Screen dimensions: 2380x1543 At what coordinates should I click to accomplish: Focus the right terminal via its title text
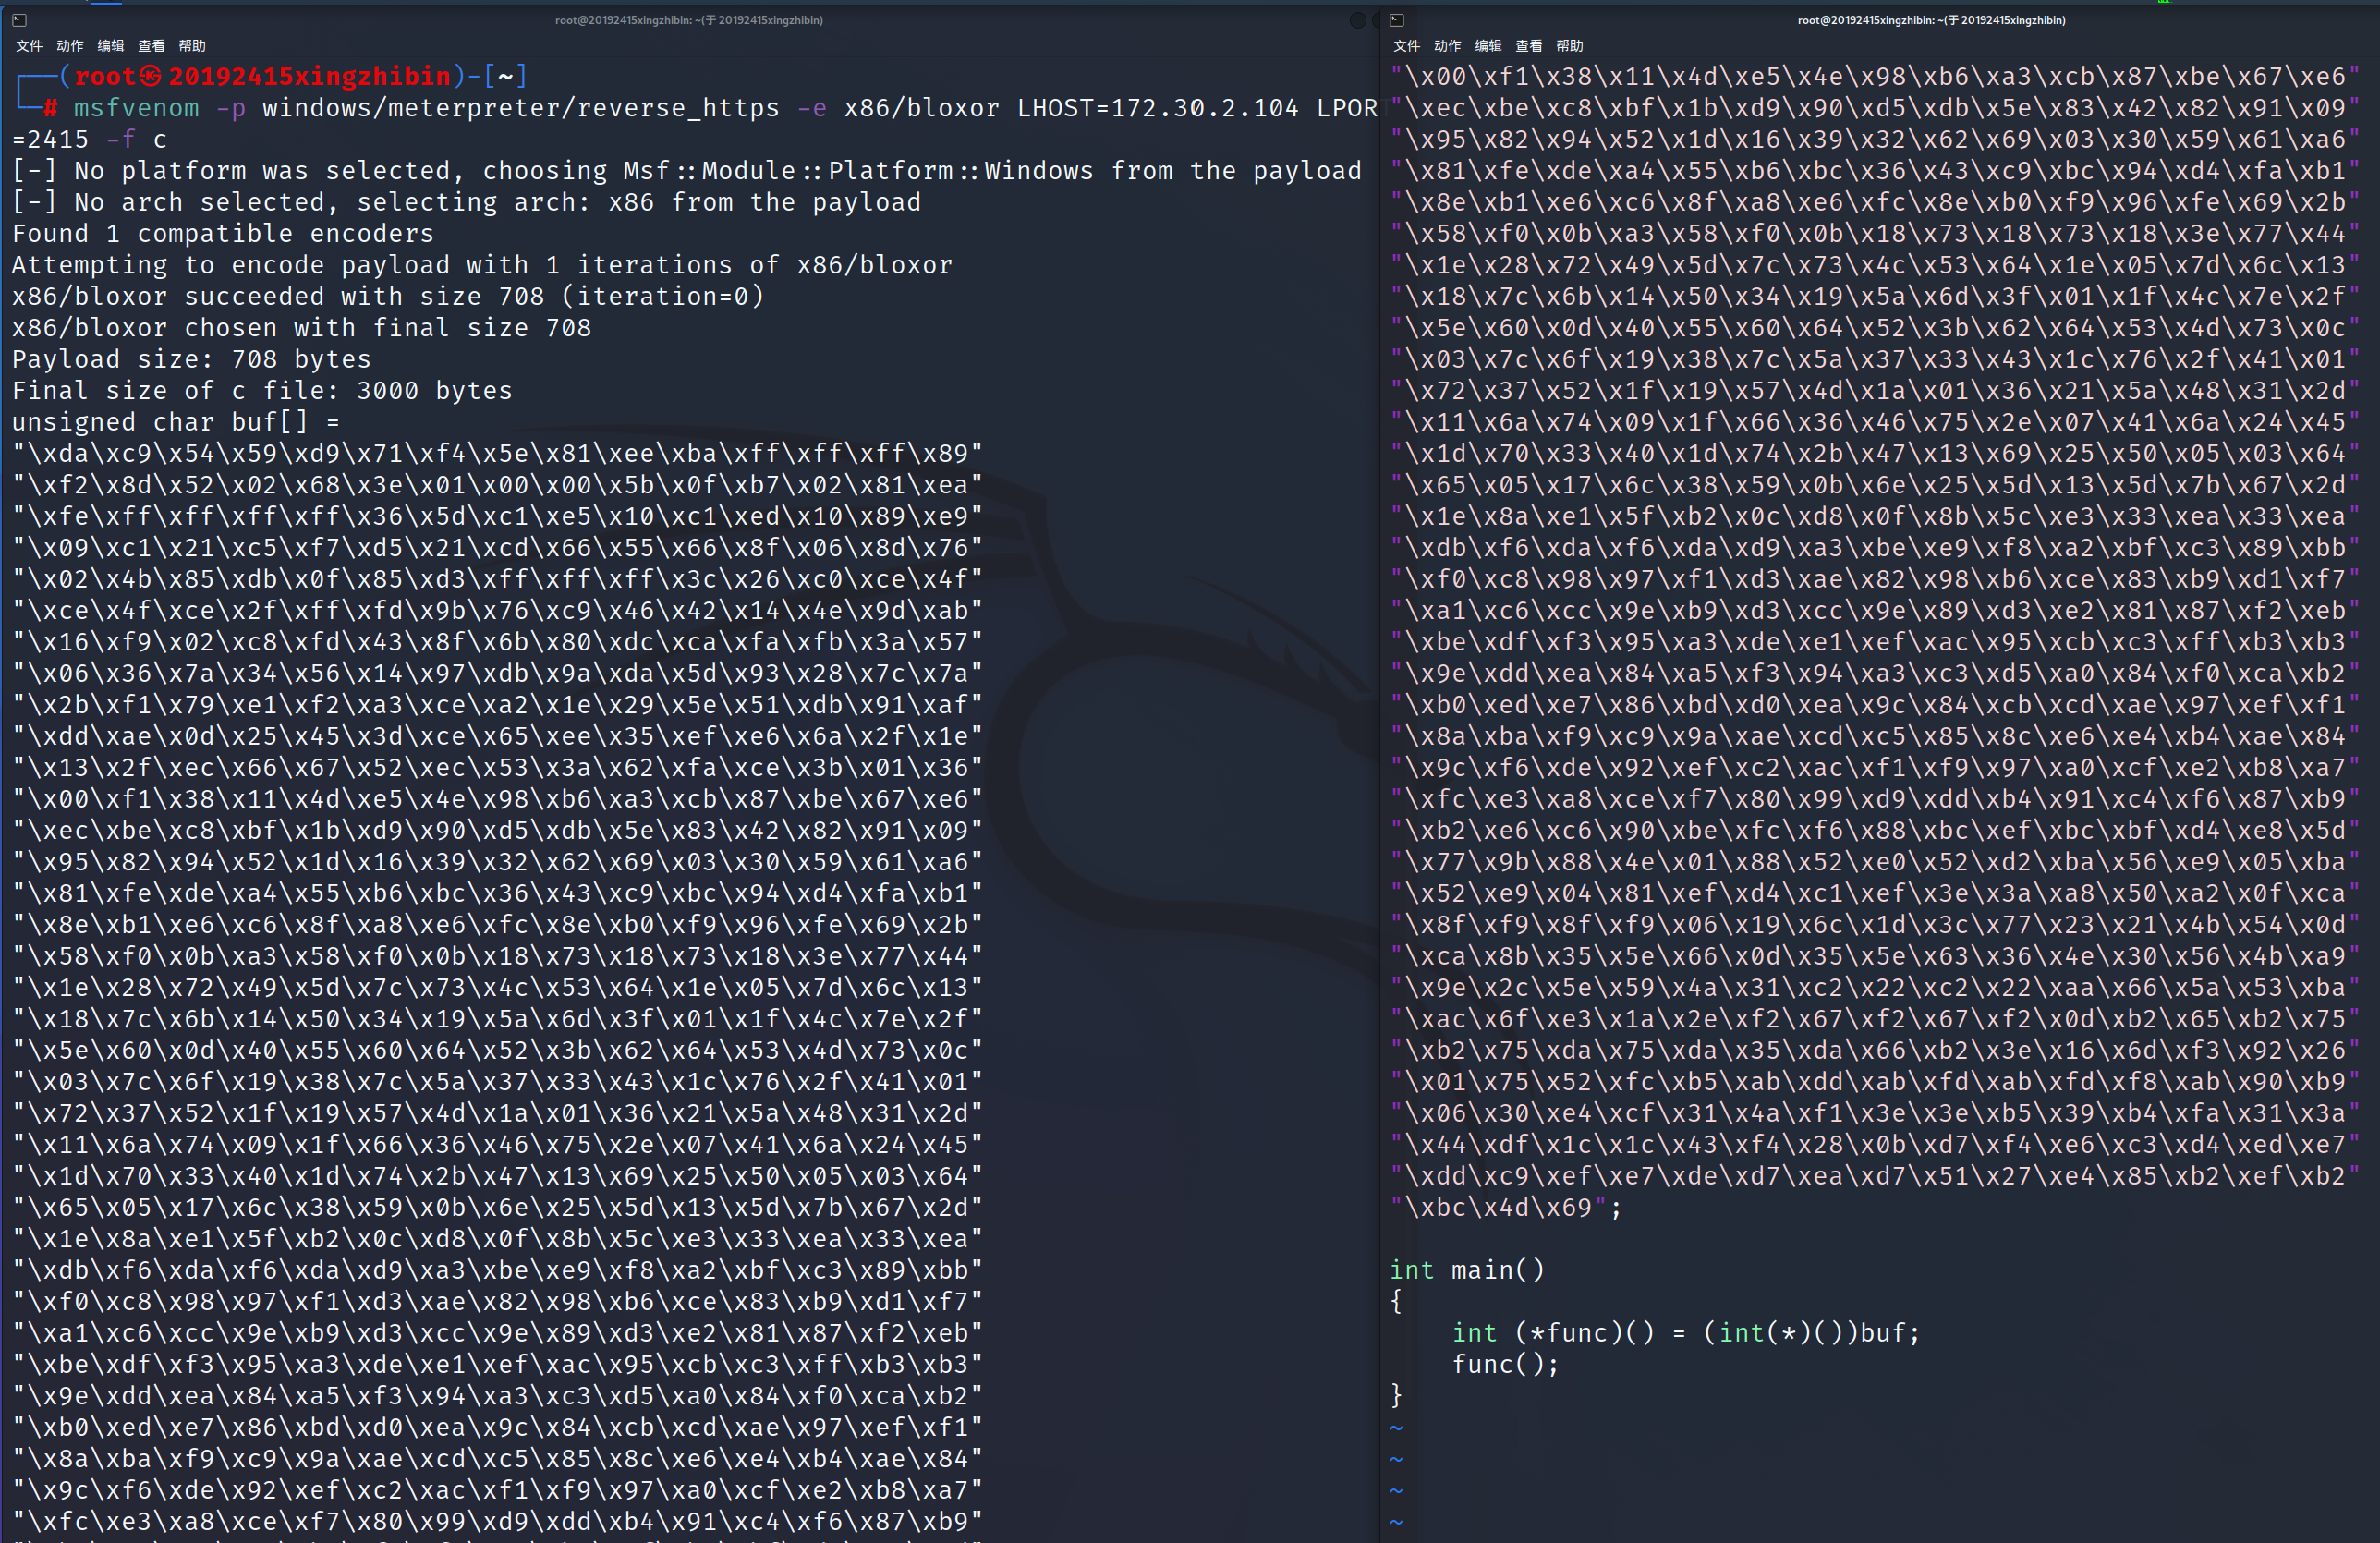coord(1931,20)
